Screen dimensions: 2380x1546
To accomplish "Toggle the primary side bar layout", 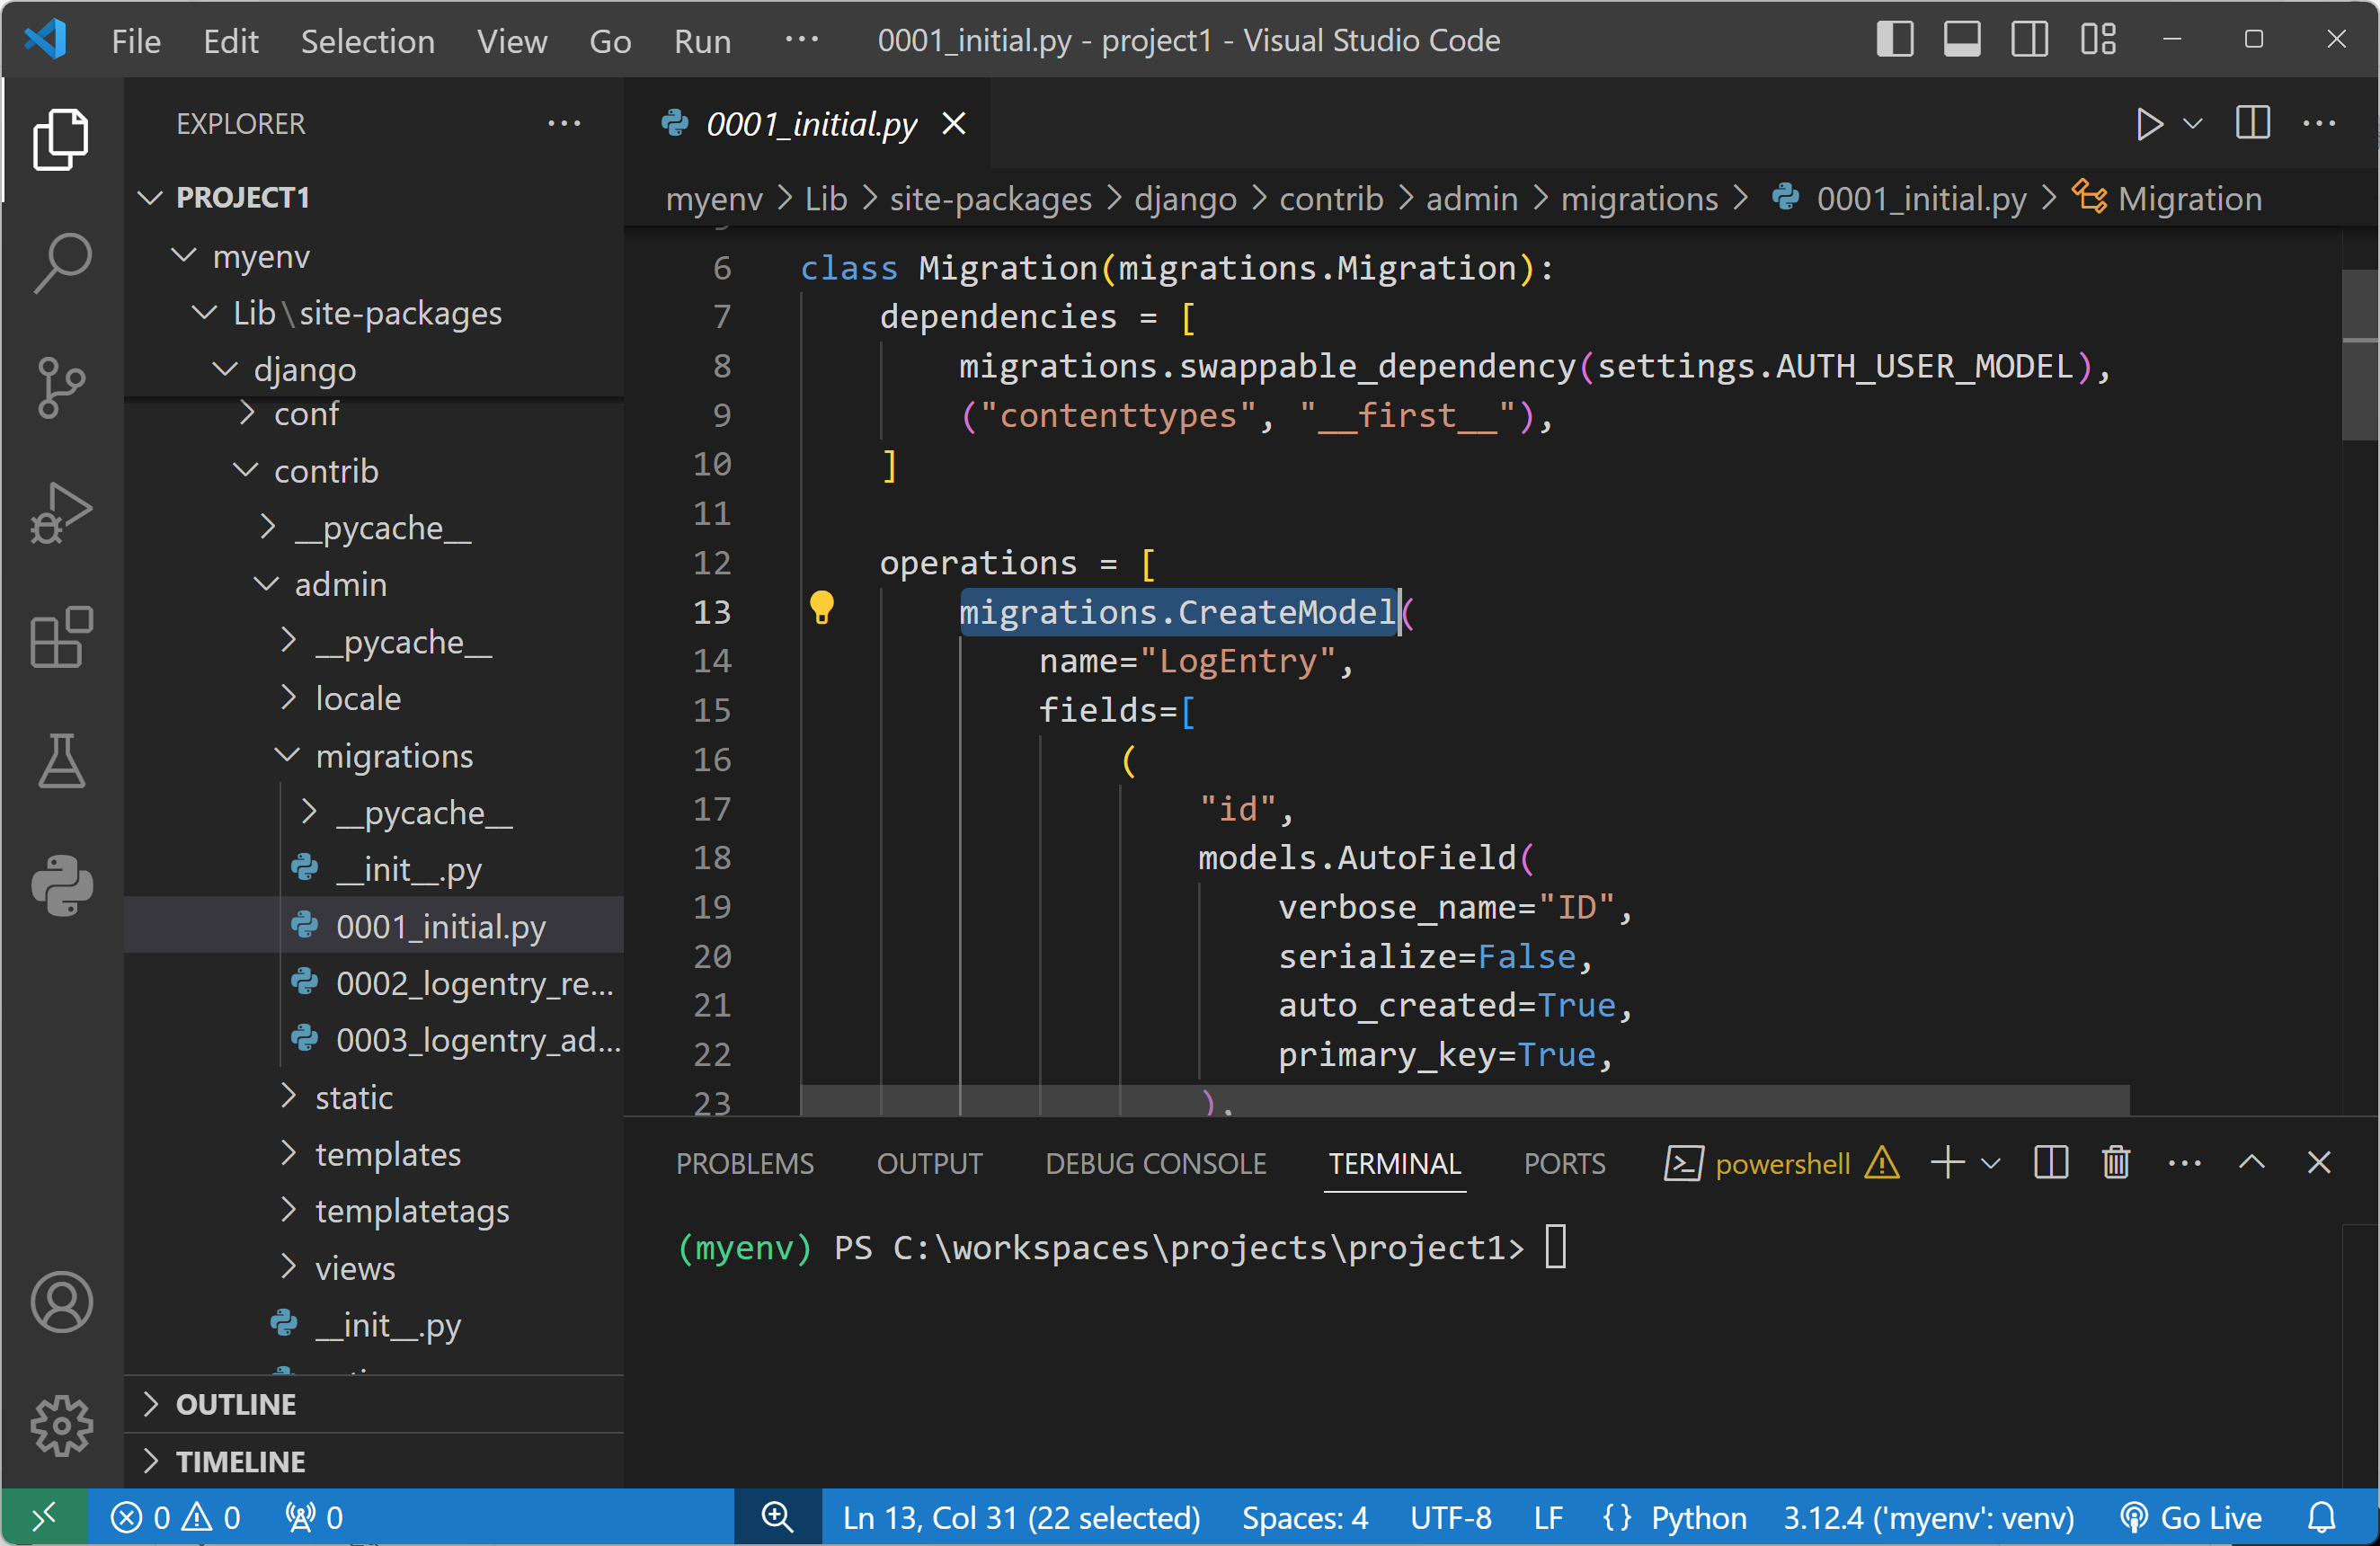I will click(1894, 40).
